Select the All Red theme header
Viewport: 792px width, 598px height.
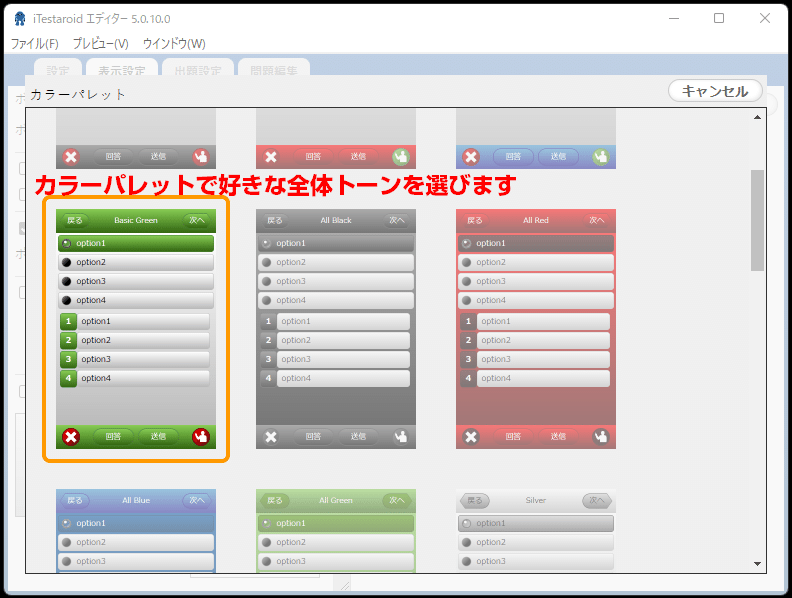click(x=536, y=220)
